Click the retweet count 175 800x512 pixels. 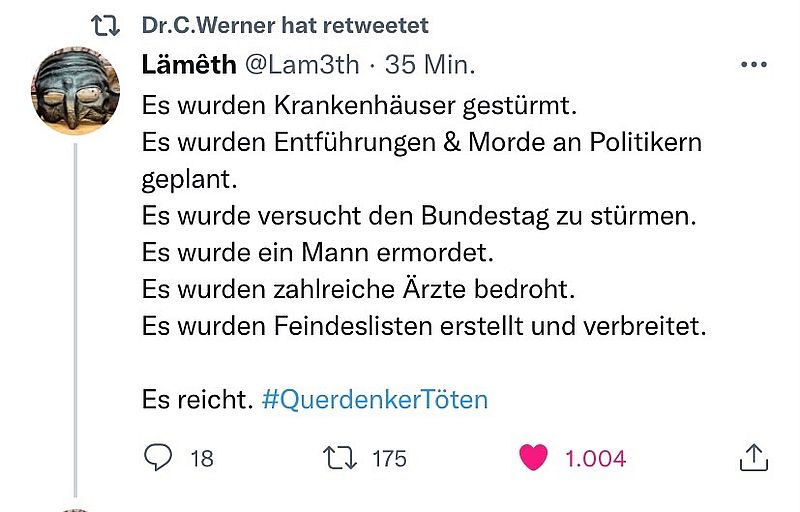tap(389, 458)
